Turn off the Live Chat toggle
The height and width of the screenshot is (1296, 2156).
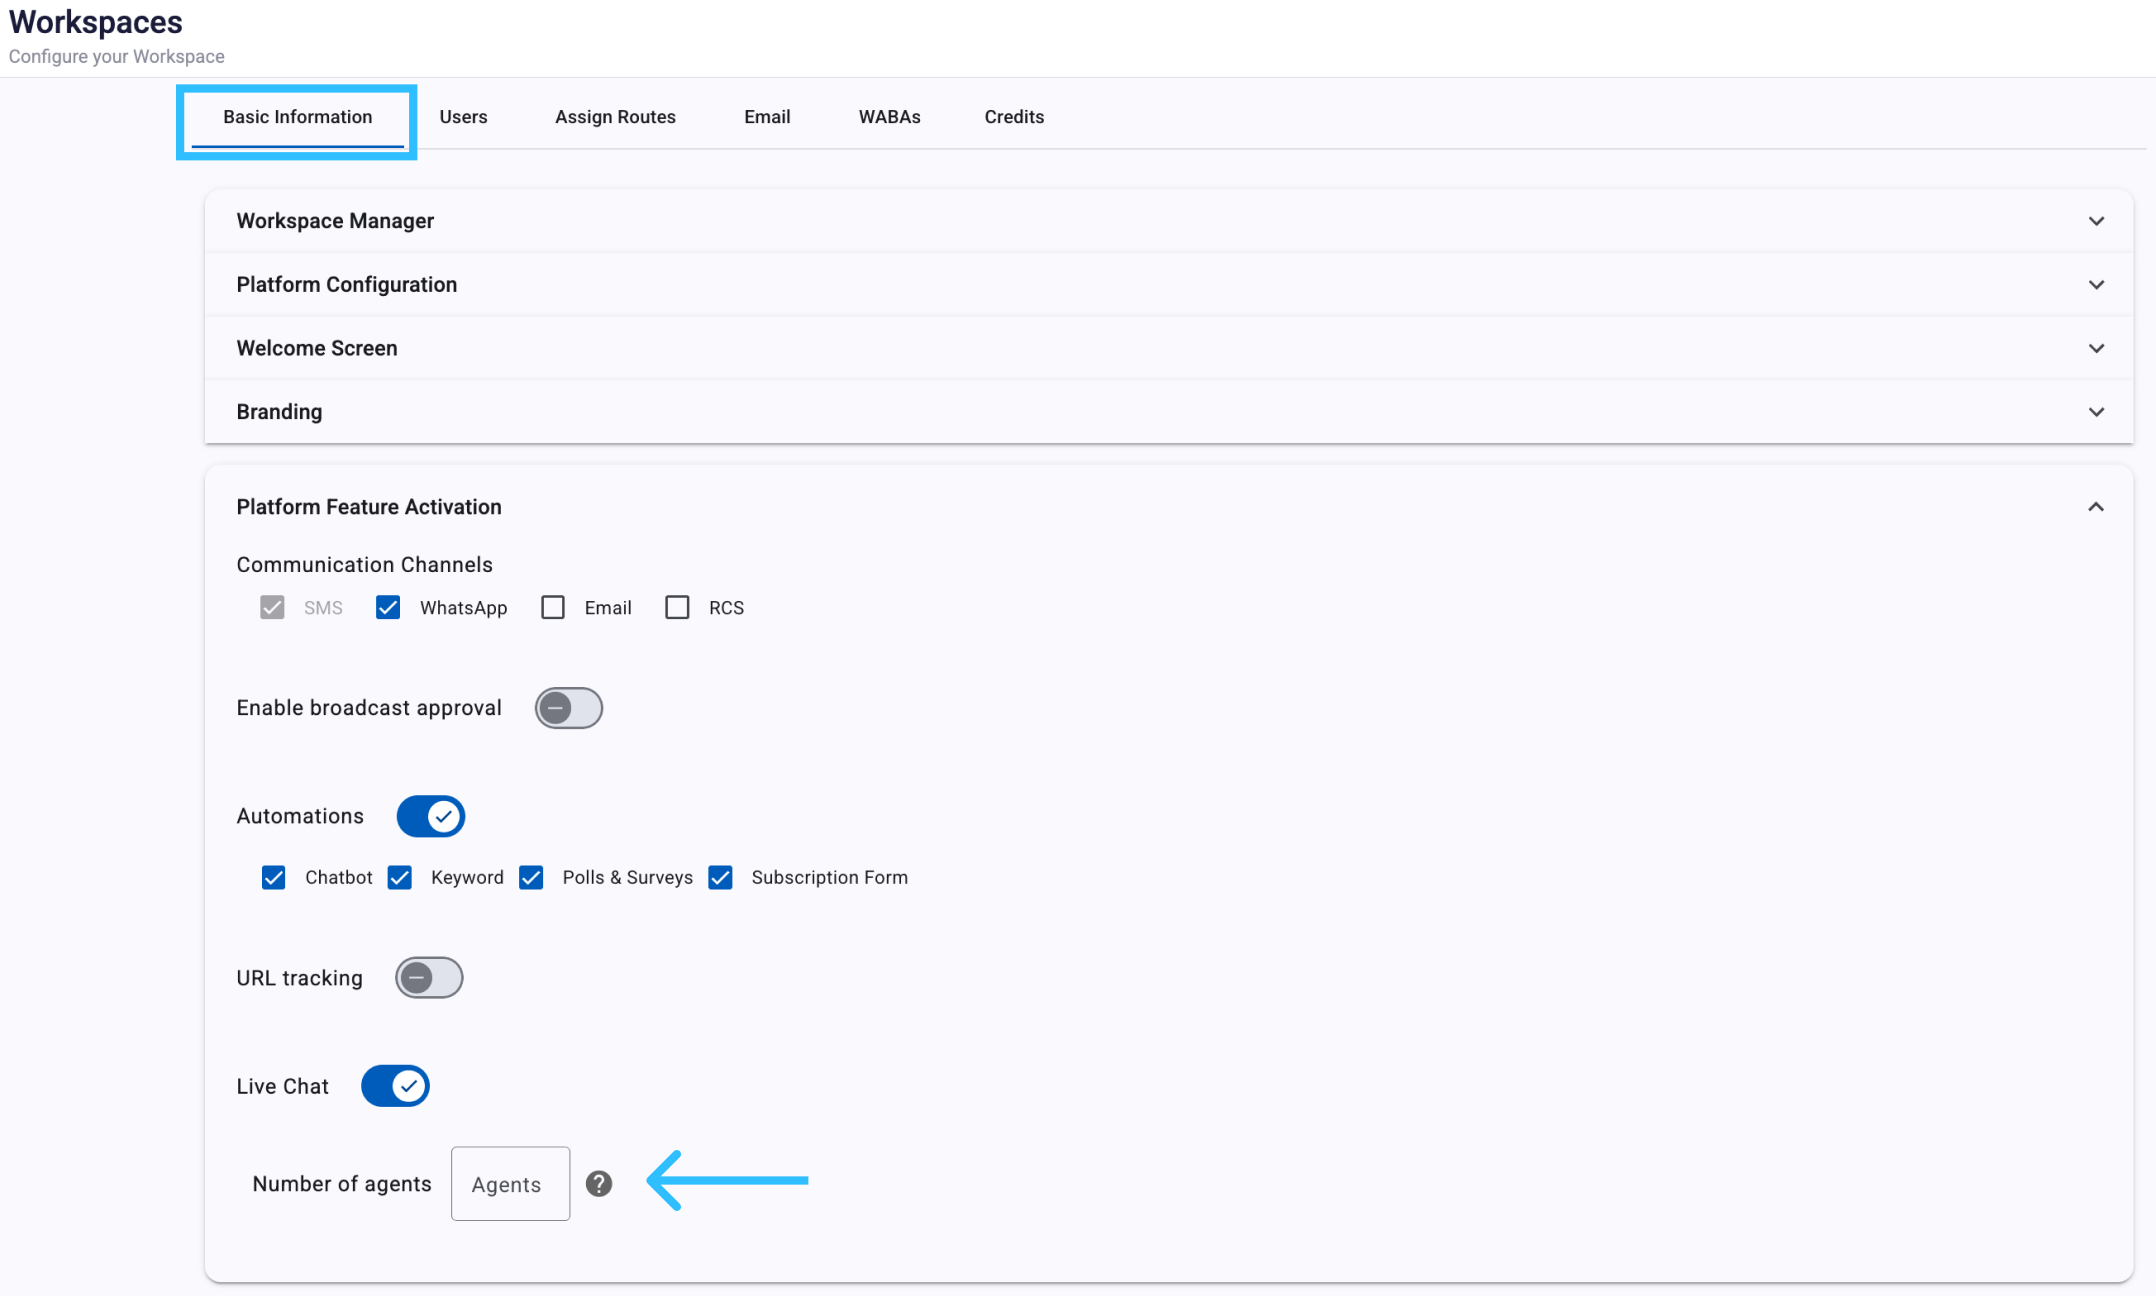395,1086
